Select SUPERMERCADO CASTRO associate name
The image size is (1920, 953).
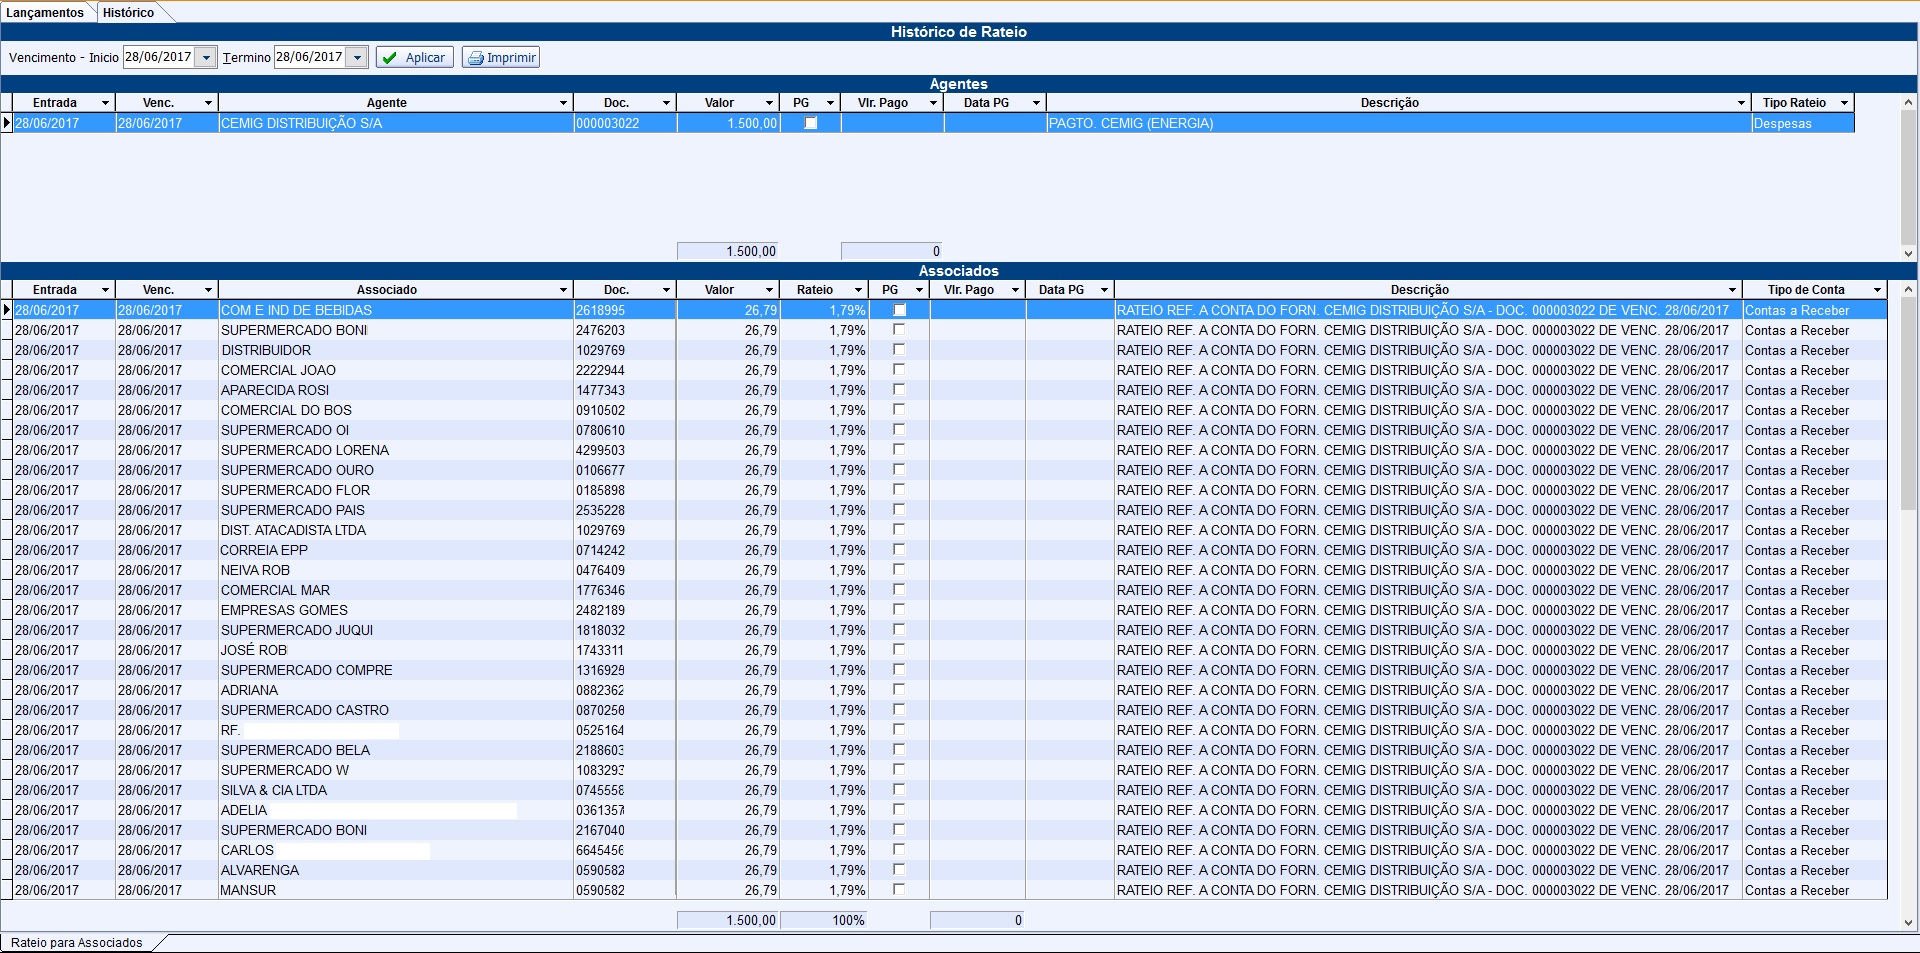(x=305, y=710)
